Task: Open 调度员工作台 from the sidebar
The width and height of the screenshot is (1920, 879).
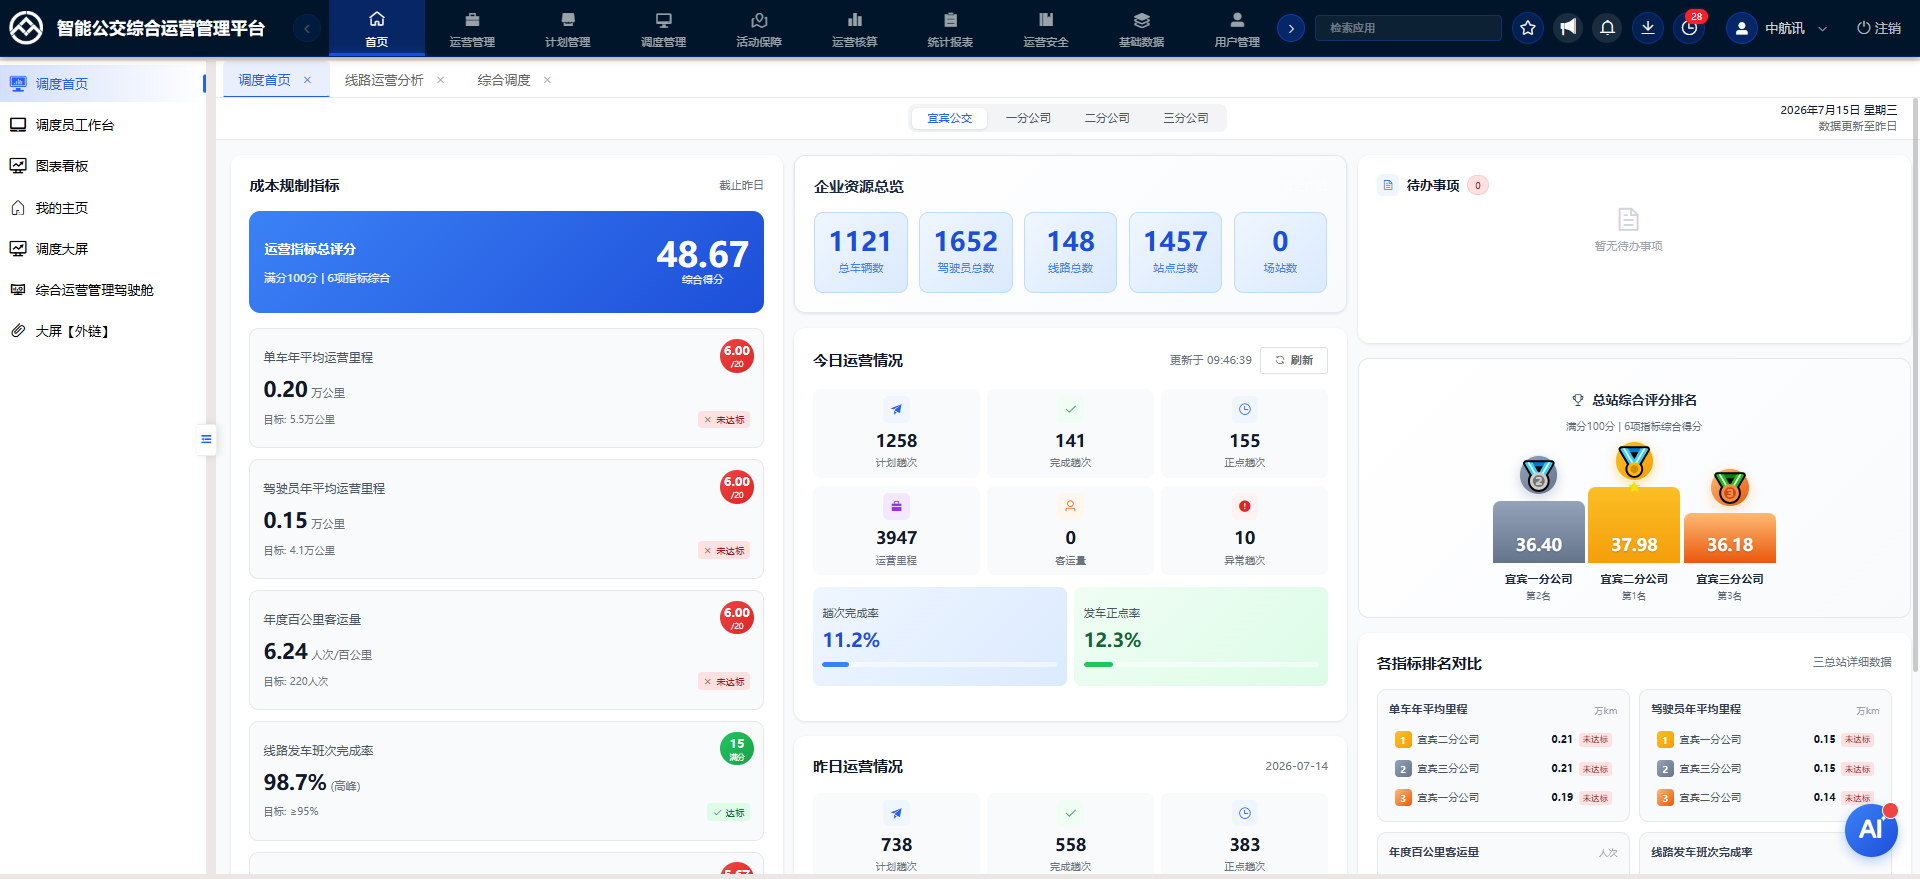Action: [x=103, y=125]
